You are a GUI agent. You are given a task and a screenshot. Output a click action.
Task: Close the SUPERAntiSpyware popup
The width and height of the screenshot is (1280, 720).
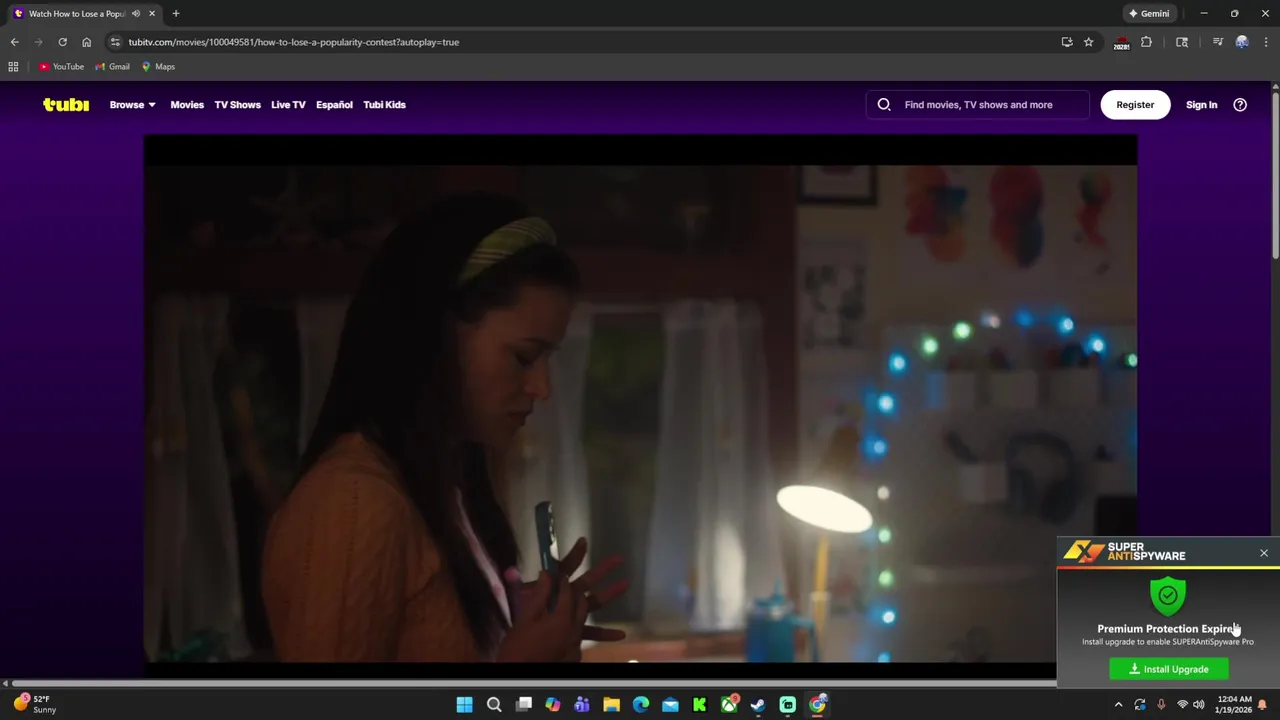[x=1264, y=553]
